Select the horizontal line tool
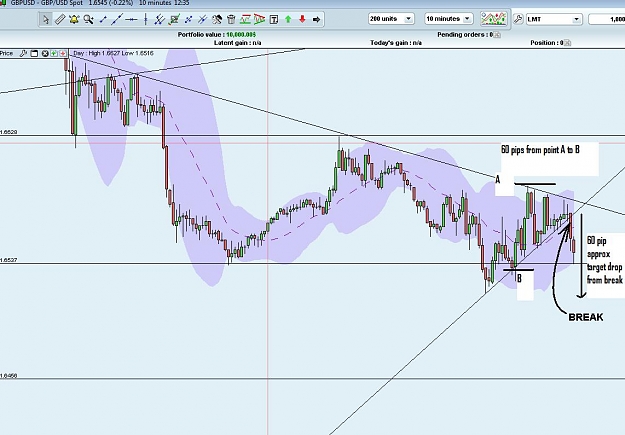The width and height of the screenshot is (625, 435). [131, 19]
